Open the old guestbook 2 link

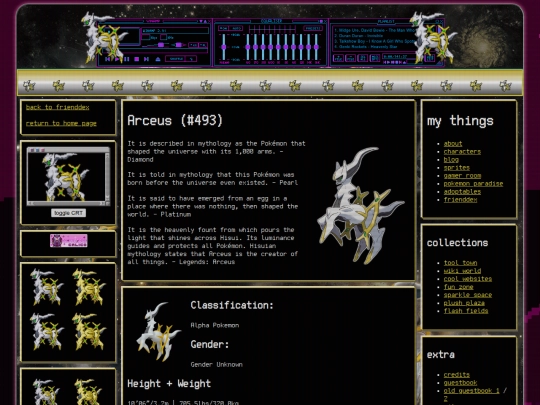tap(446, 398)
